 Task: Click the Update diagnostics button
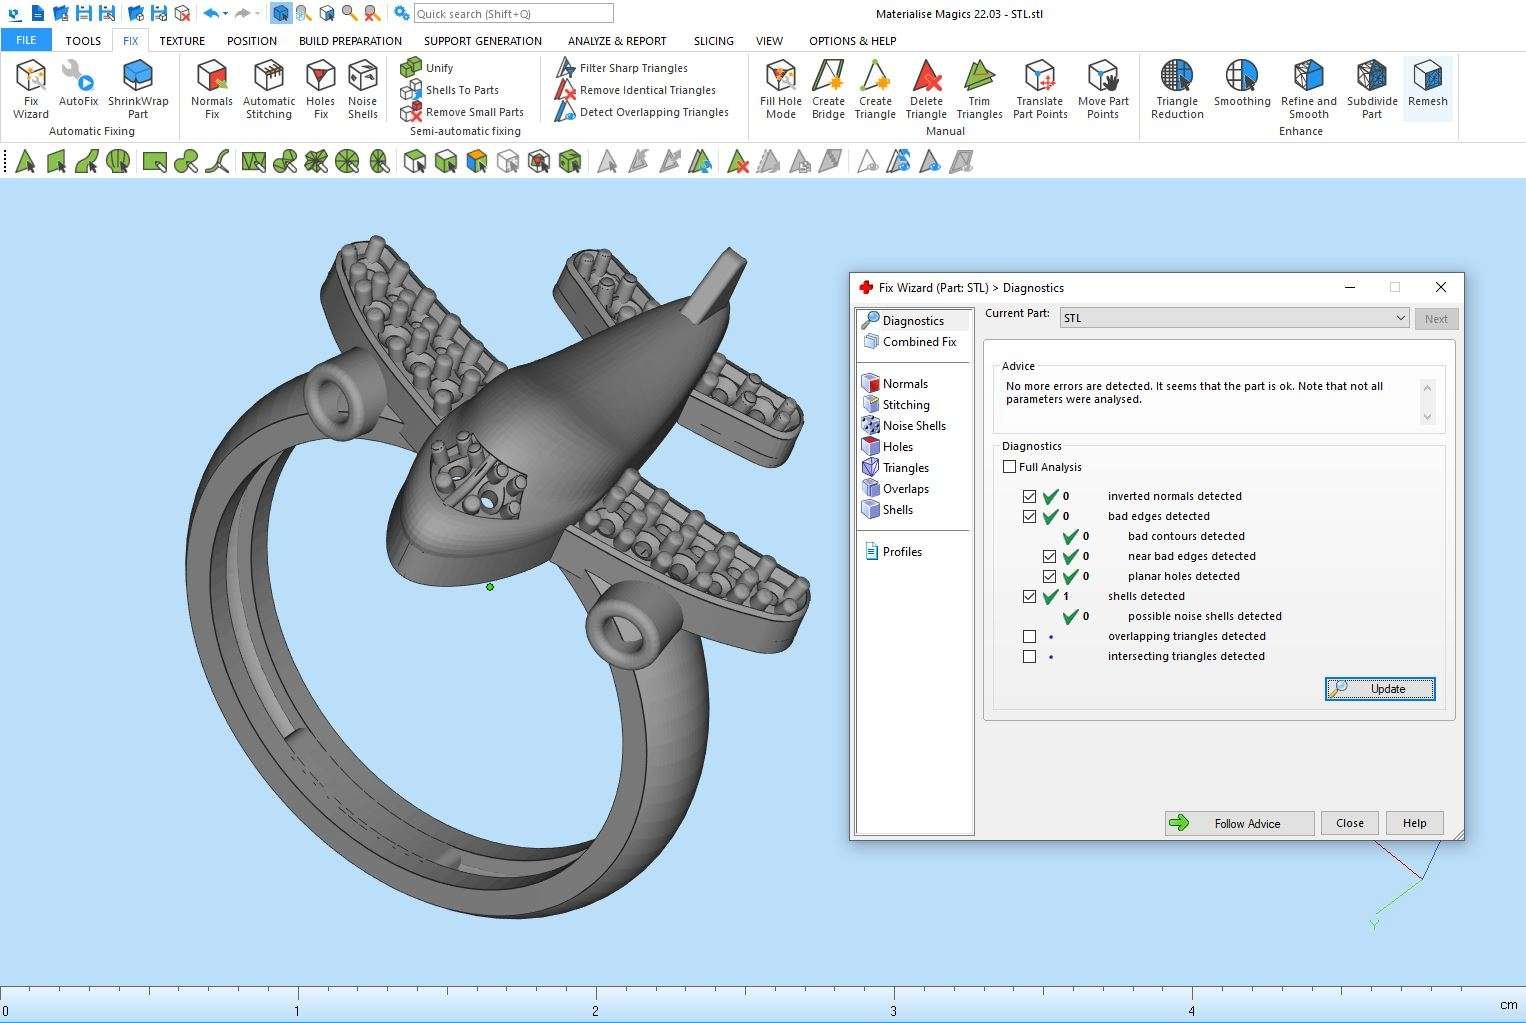click(1380, 689)
